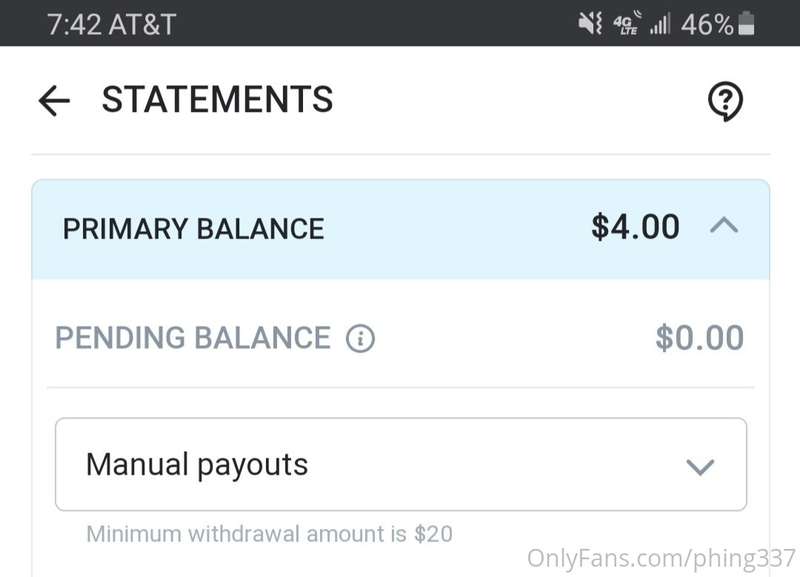
Task: Tap the back arrow to leave Statements
Action: click(54, 100)
